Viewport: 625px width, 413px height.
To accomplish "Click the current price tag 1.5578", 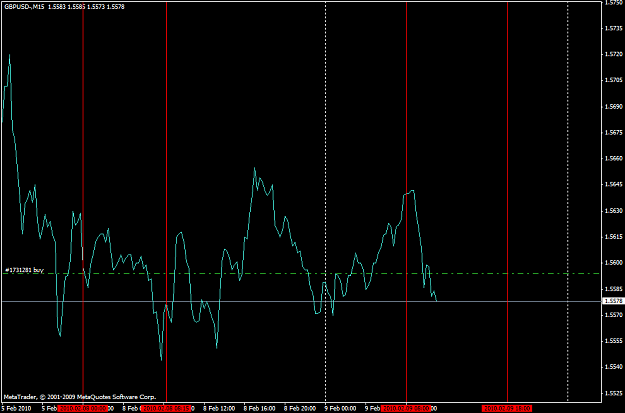I will [612, 301].
